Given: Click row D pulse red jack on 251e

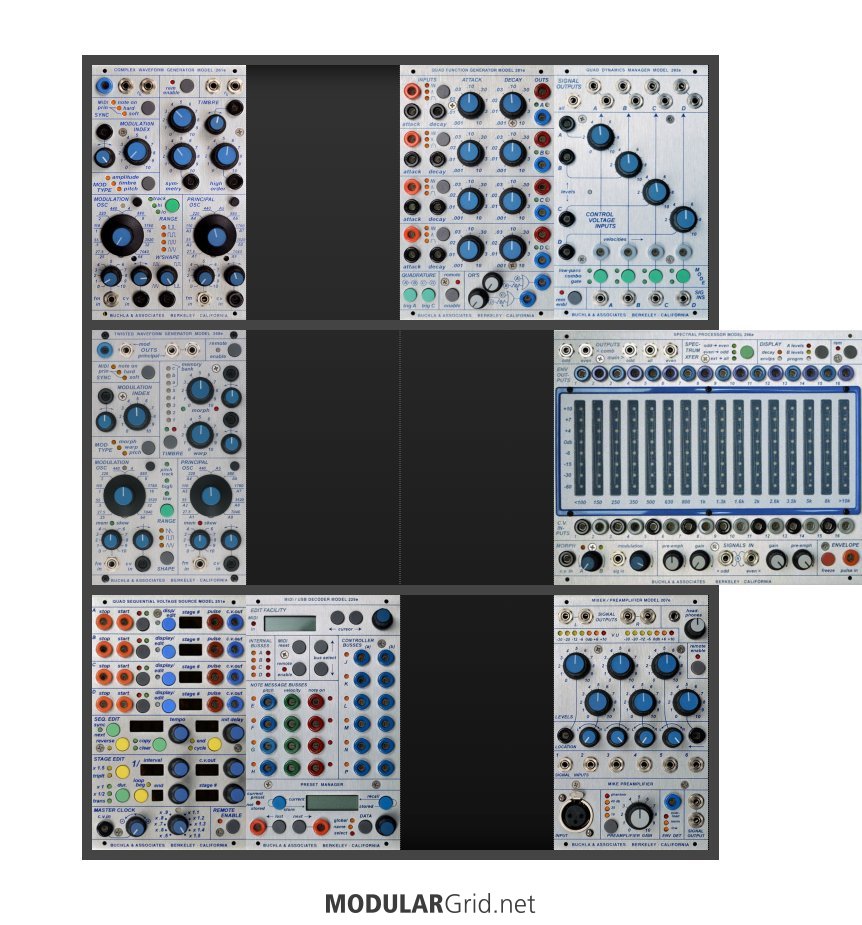Looking at the screenshot, I should point(215,704).
